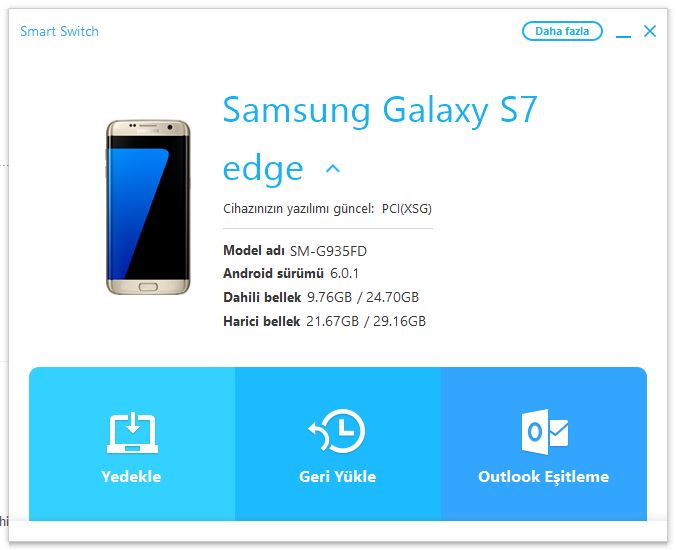The image size is (676, 550).
Task: Click the Yedekle backup laptop icon
Action: click(x=132, y=432)
